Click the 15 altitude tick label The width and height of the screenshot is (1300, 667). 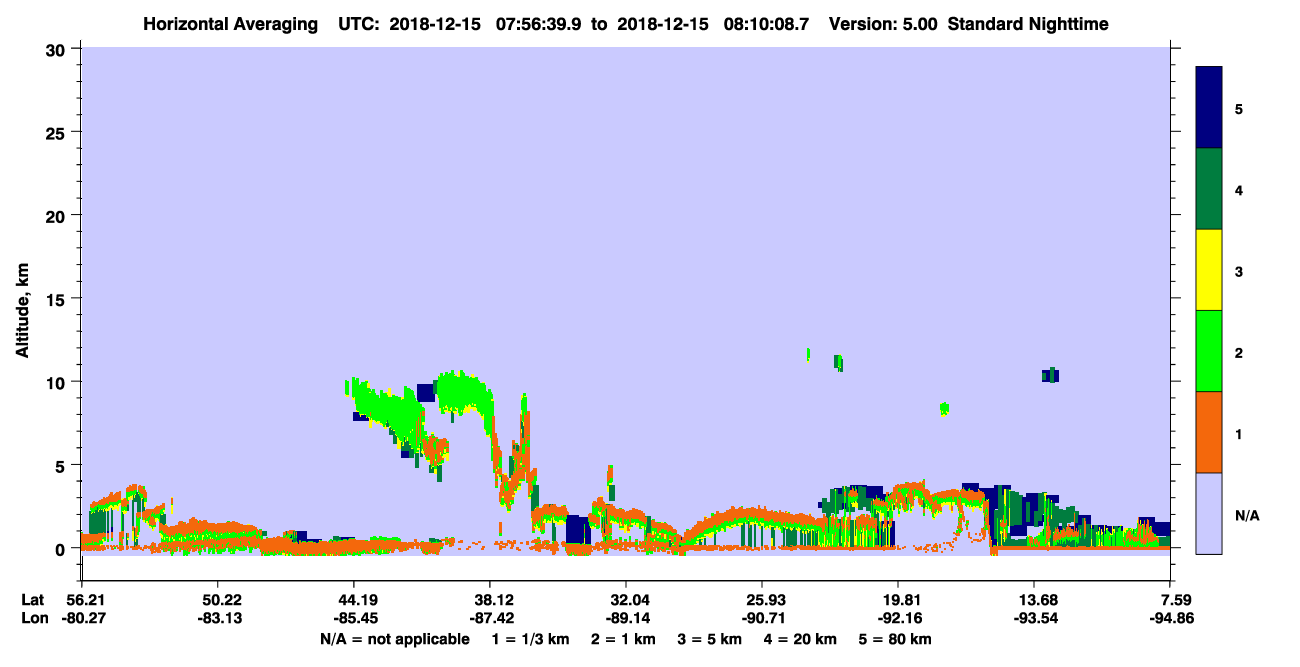coord(57,299)
